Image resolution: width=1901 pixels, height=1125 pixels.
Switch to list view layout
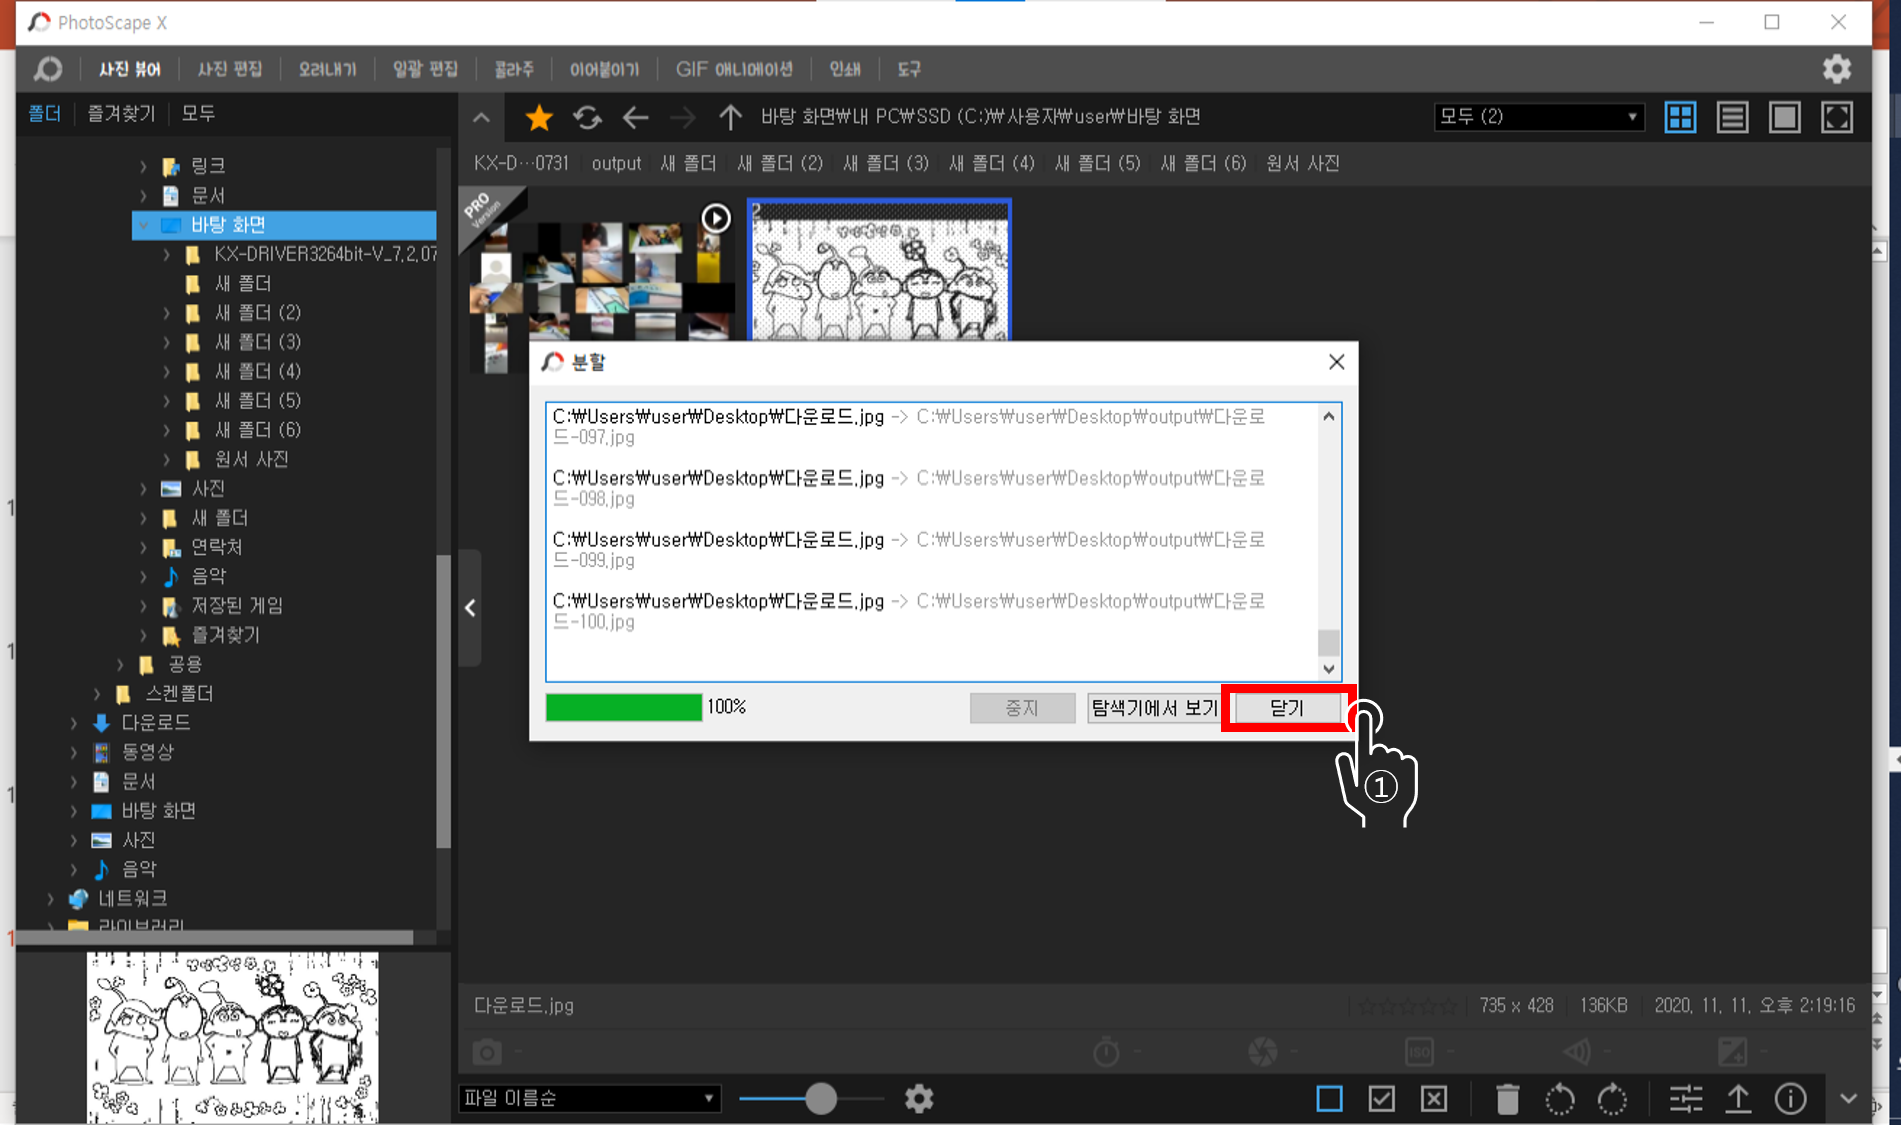(1732, 117)
